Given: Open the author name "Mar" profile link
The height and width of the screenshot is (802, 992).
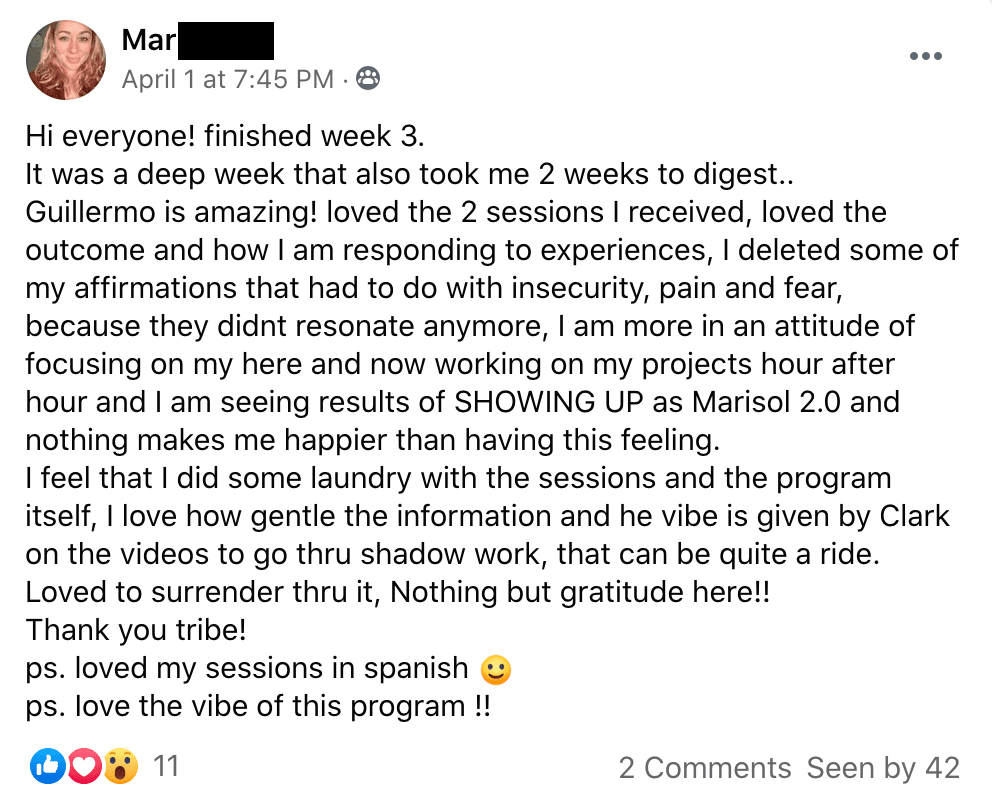Looking at the screenshot, I should [x=148, y=41].
